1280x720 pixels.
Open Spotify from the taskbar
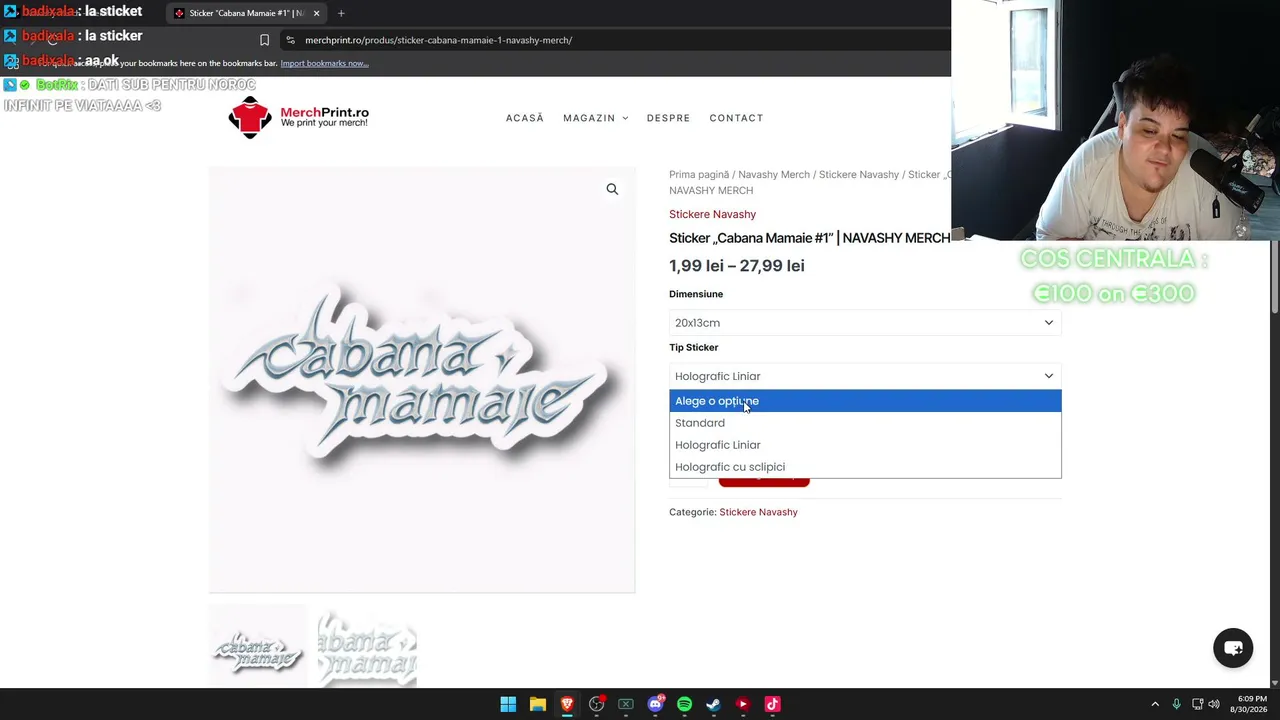pos(684,704)
